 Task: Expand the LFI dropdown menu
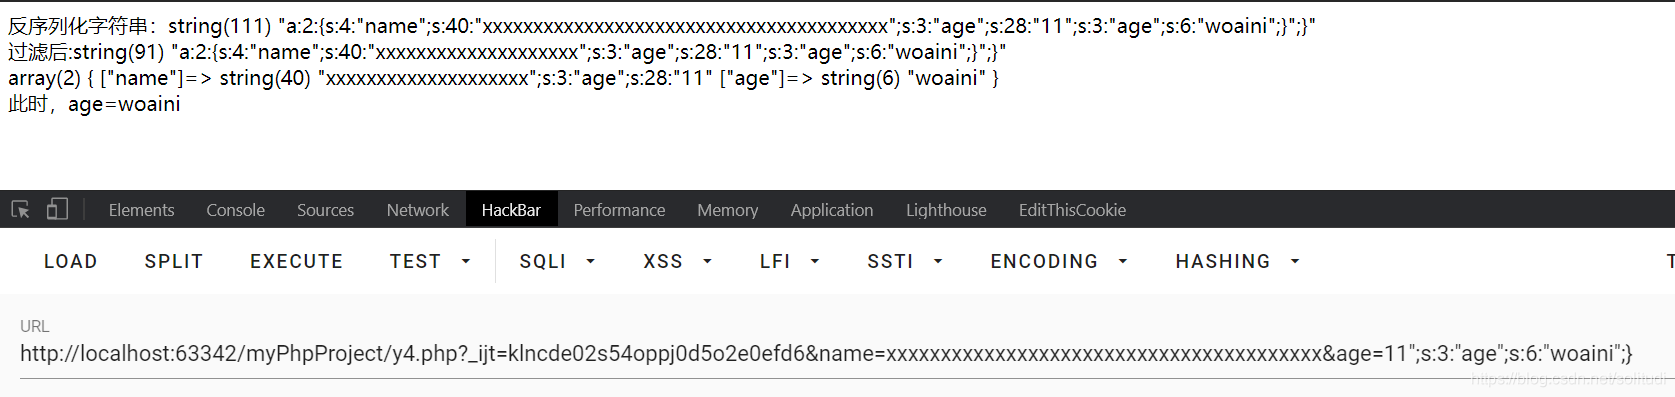(789, 261)
